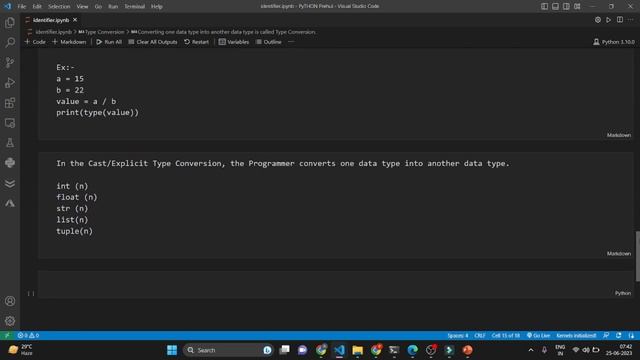The height and width of the screenshot is (360, 640).
Task: Select the identifier.ipynb editor tab
Action: [51, 20]
